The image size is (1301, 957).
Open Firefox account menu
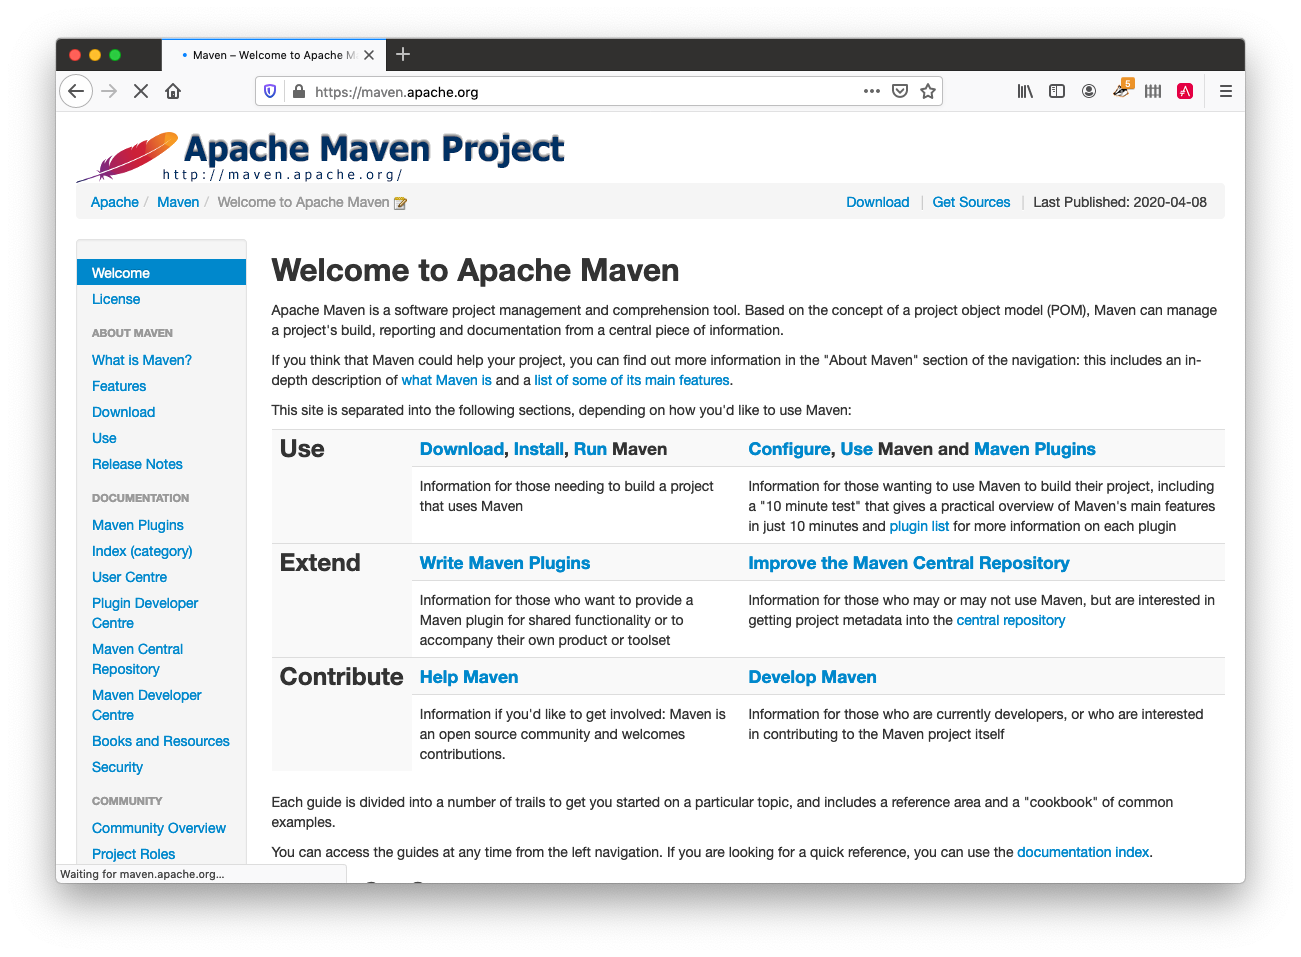tap(1089, 91)
